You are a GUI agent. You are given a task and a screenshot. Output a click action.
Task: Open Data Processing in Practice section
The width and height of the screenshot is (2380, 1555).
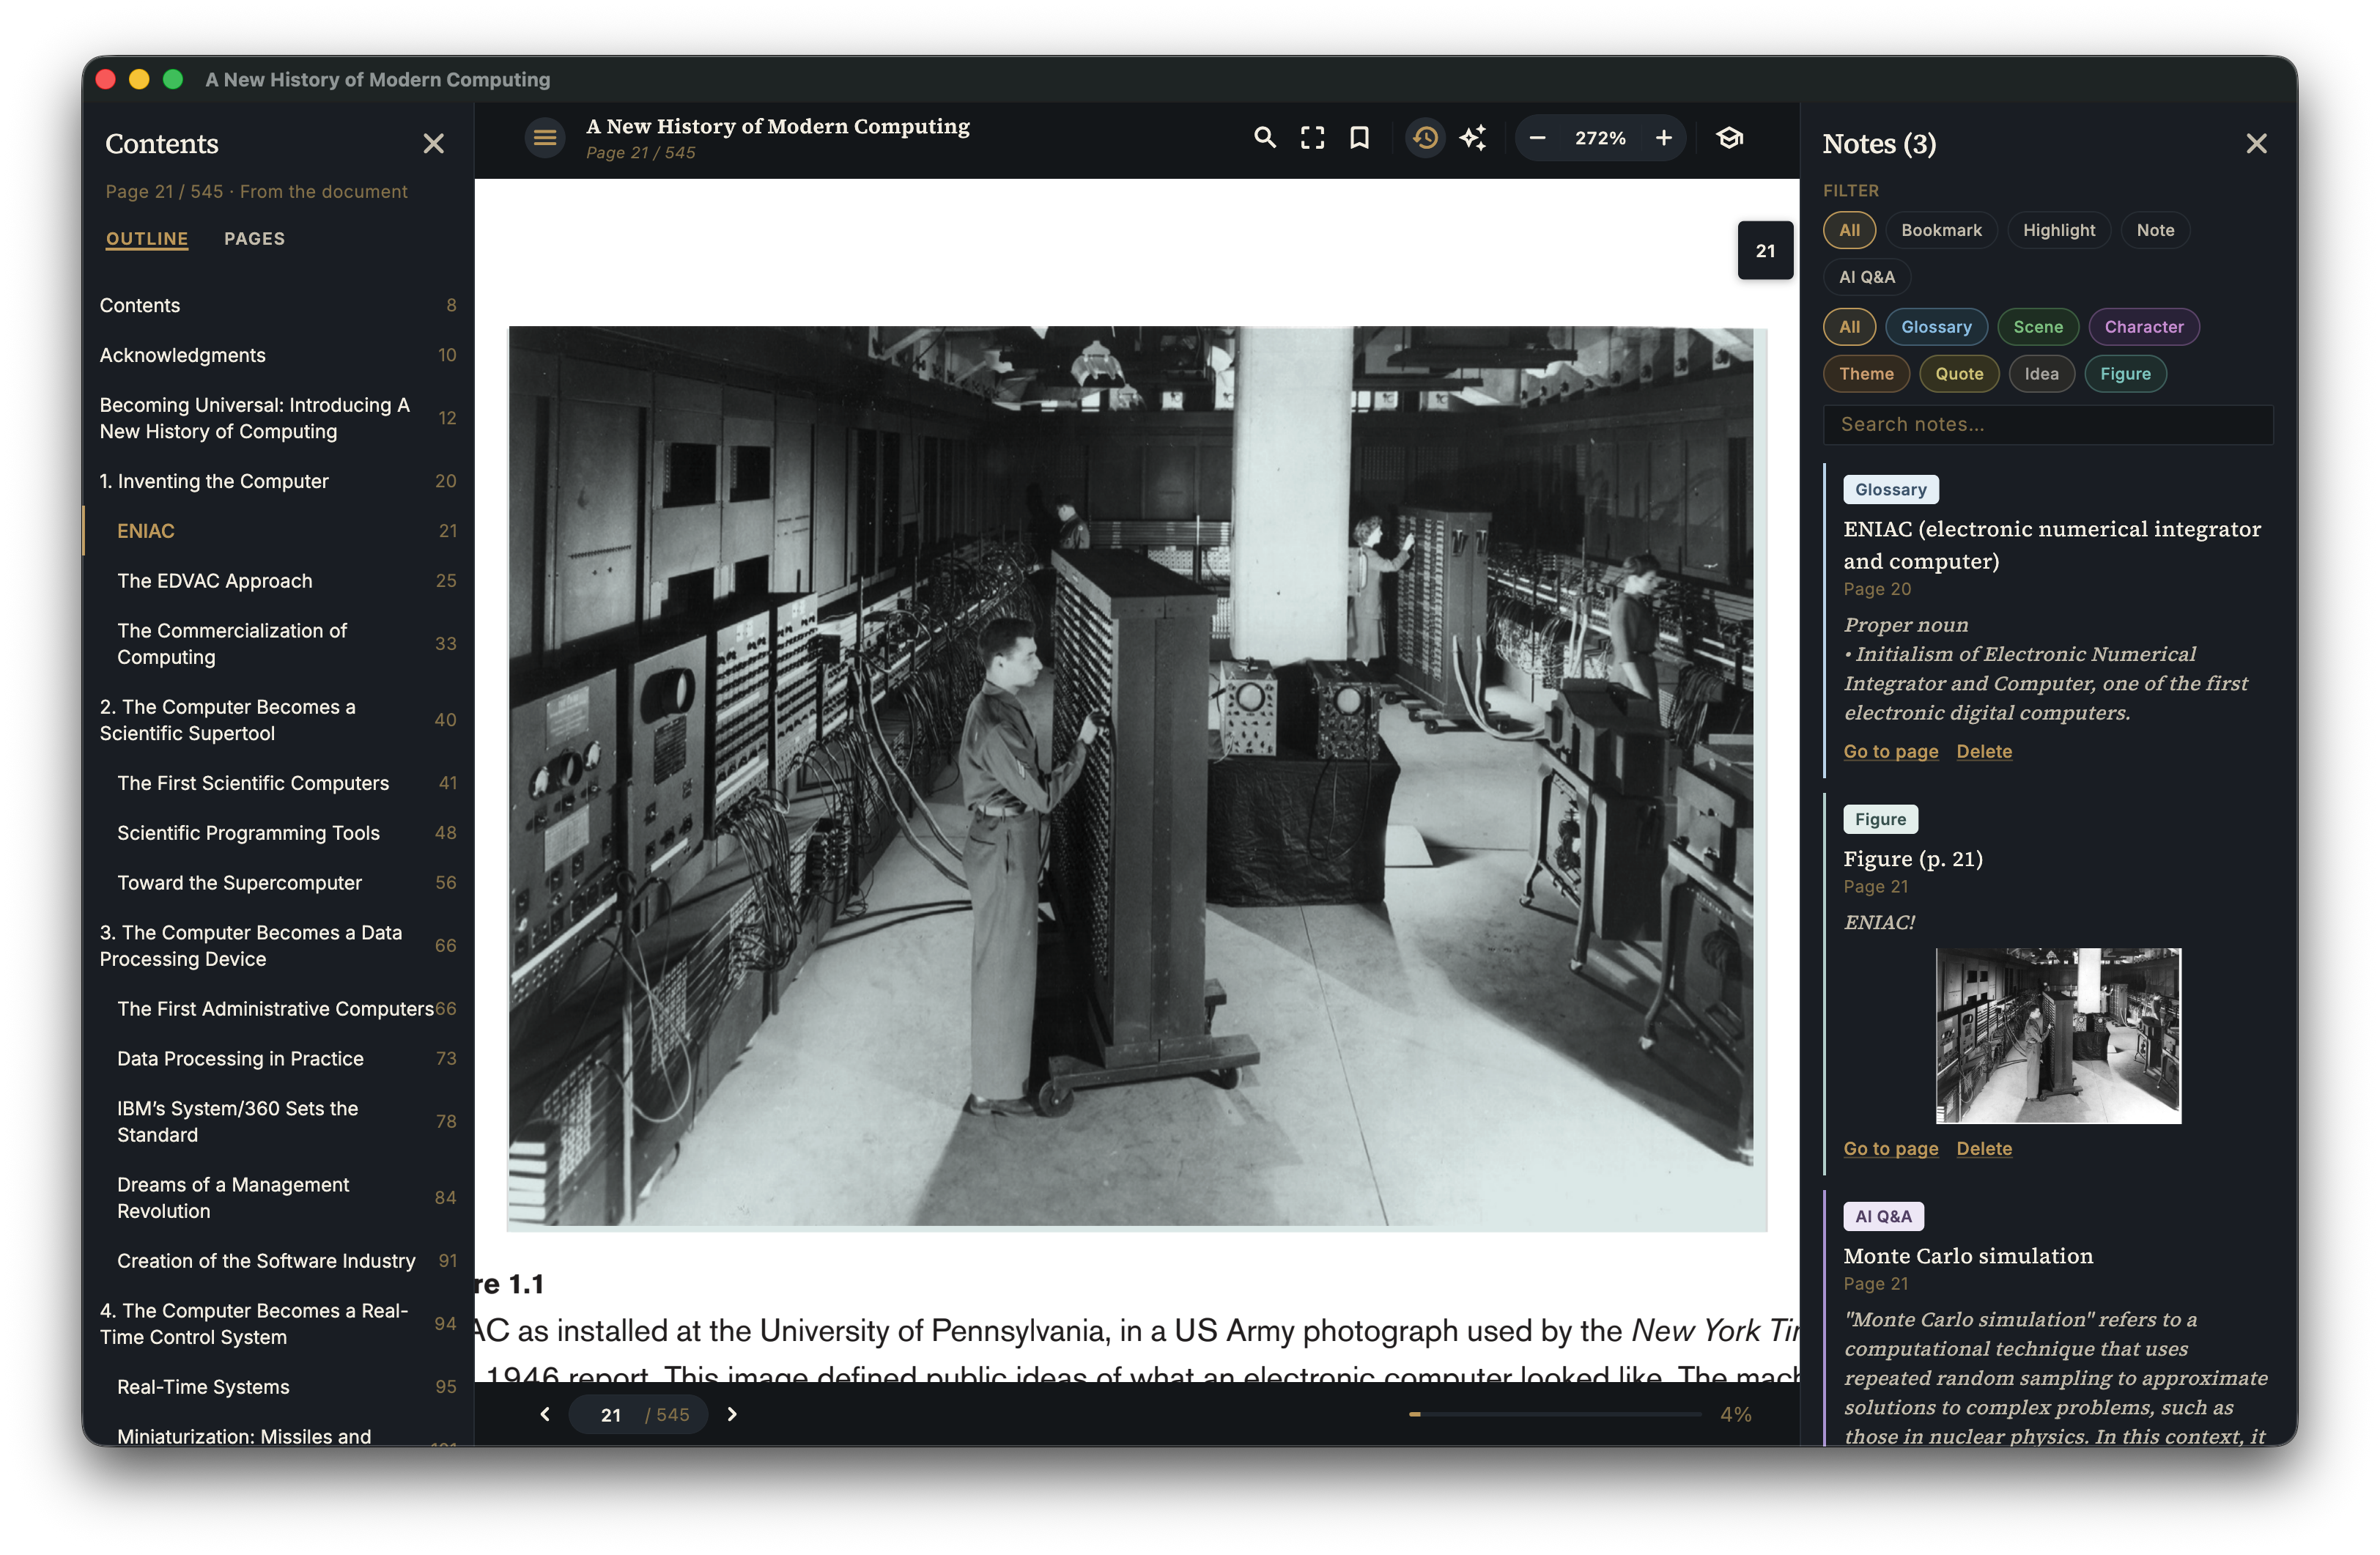(x=278, y=1059)
